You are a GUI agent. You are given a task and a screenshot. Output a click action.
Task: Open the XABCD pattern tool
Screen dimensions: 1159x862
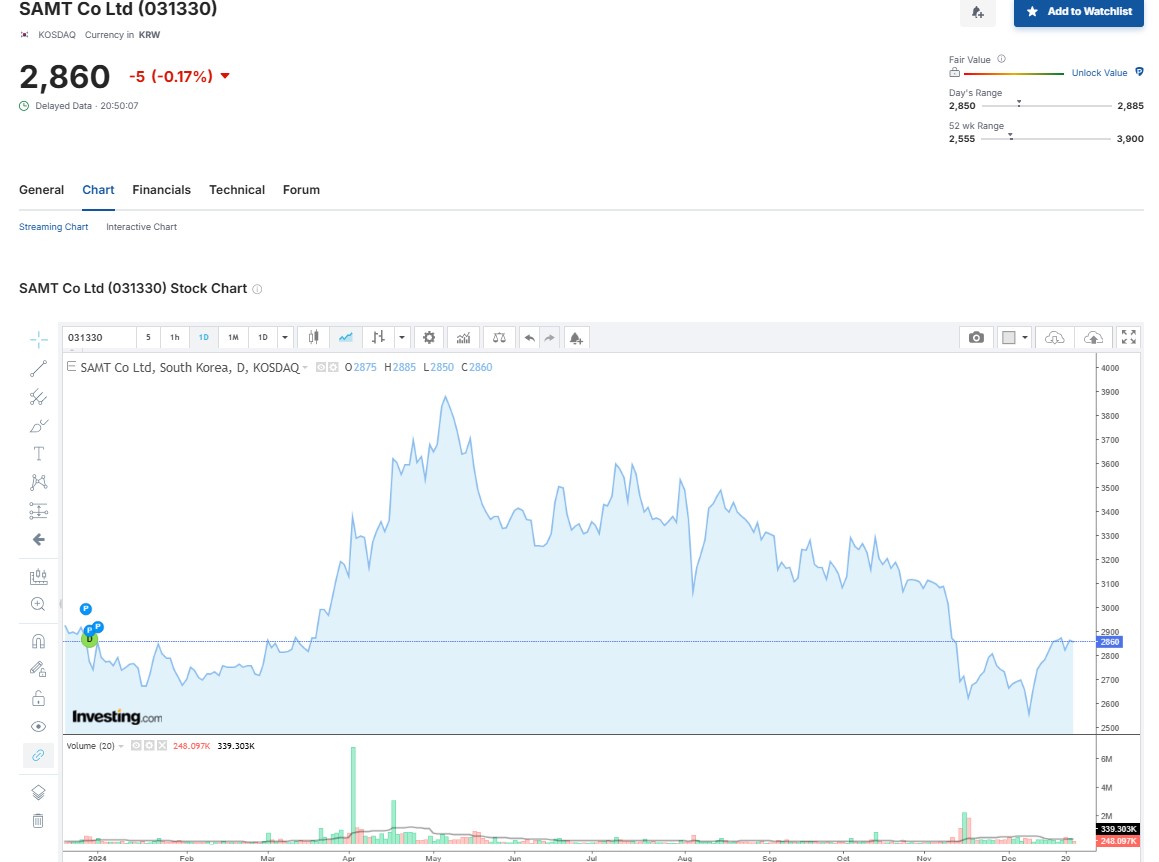click(38, 482)
